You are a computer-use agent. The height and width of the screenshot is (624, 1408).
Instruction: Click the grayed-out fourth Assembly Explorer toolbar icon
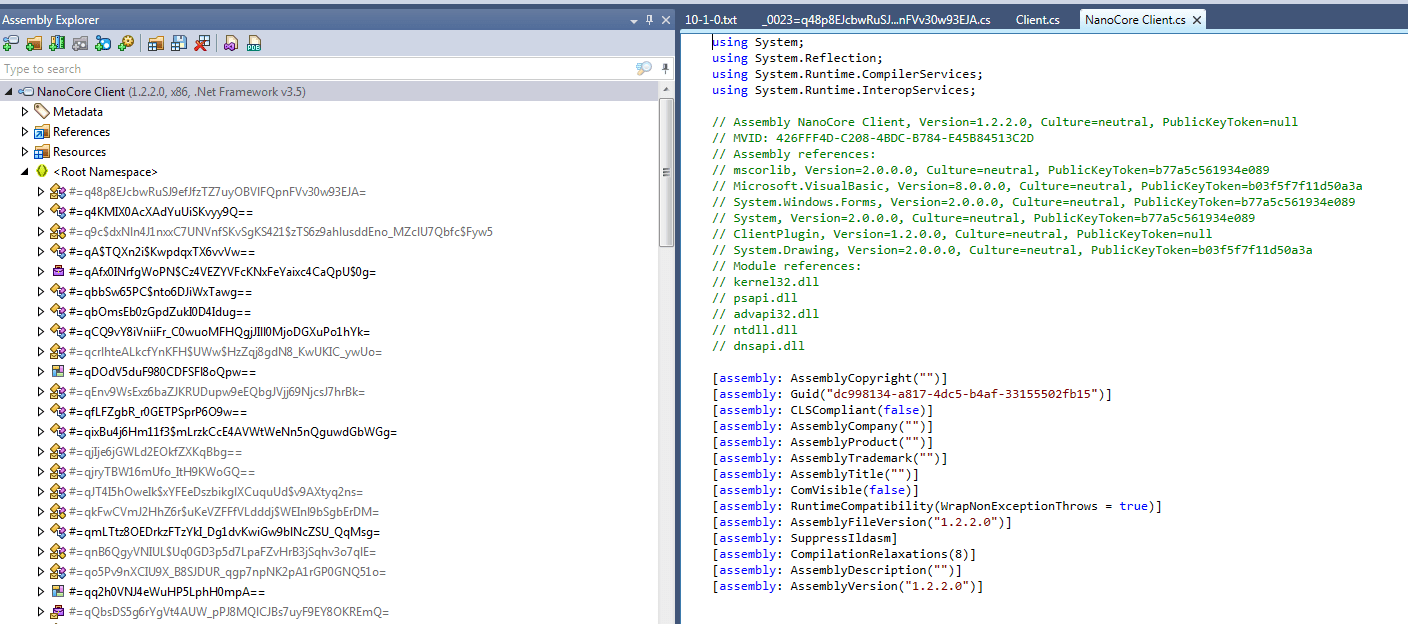[80, 43]
